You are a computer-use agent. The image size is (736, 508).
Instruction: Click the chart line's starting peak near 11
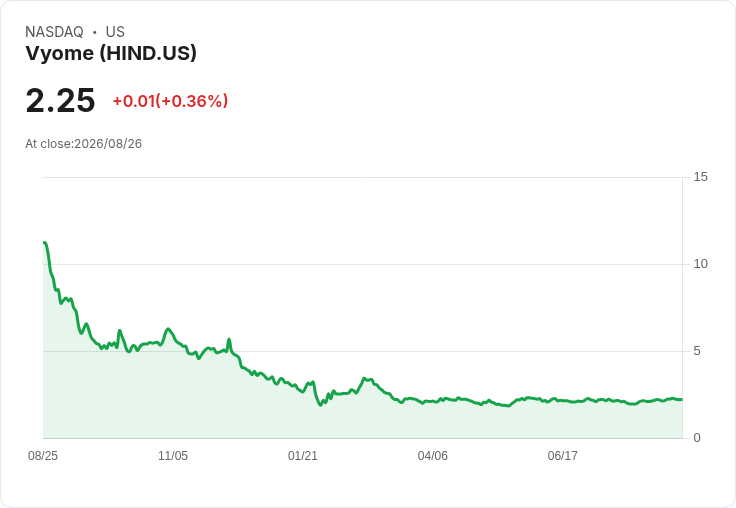click(x=44, y=243)
